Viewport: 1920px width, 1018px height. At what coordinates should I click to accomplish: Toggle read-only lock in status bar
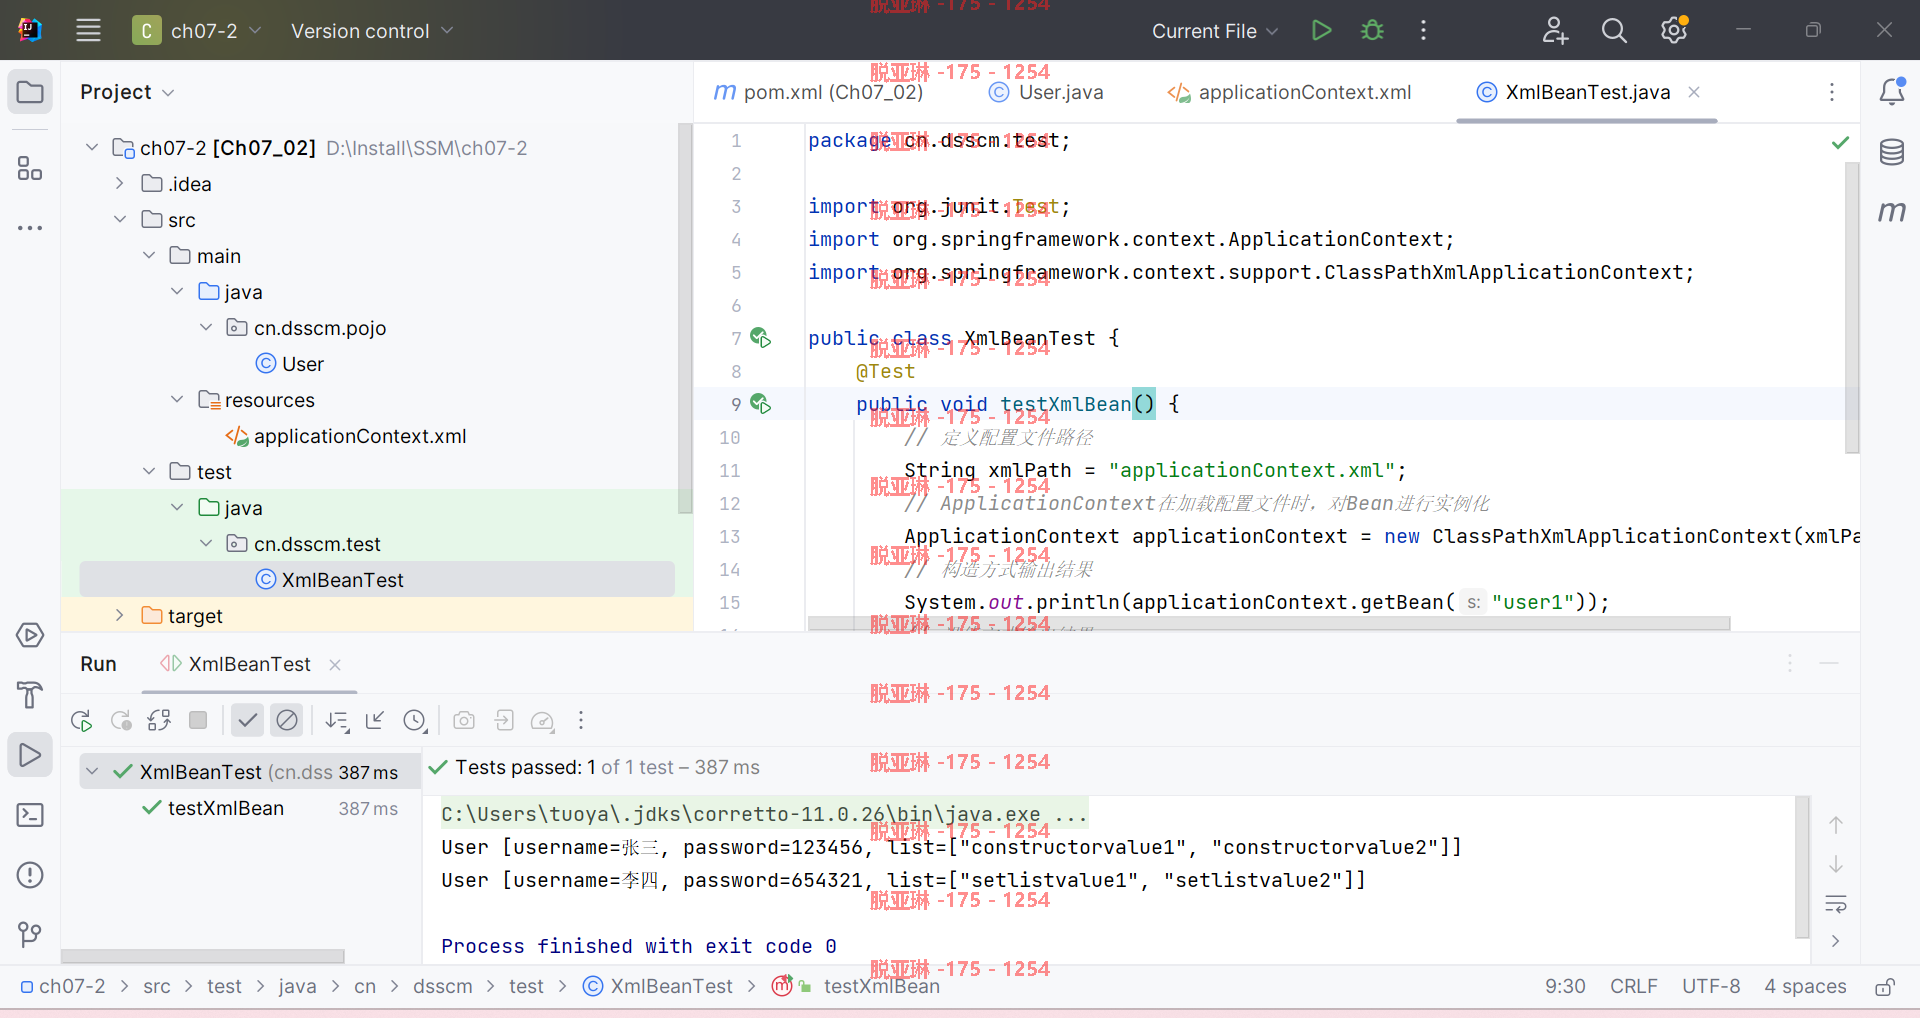click(1885, 987)
